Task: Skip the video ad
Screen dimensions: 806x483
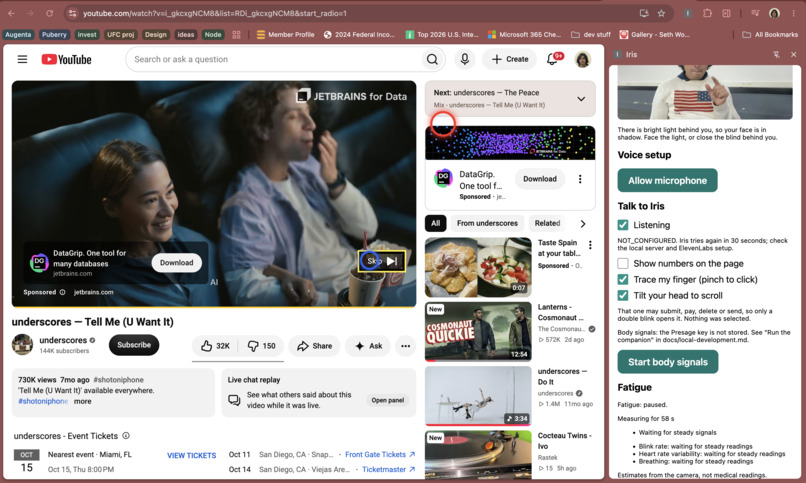Action: [x=382, y=262]
